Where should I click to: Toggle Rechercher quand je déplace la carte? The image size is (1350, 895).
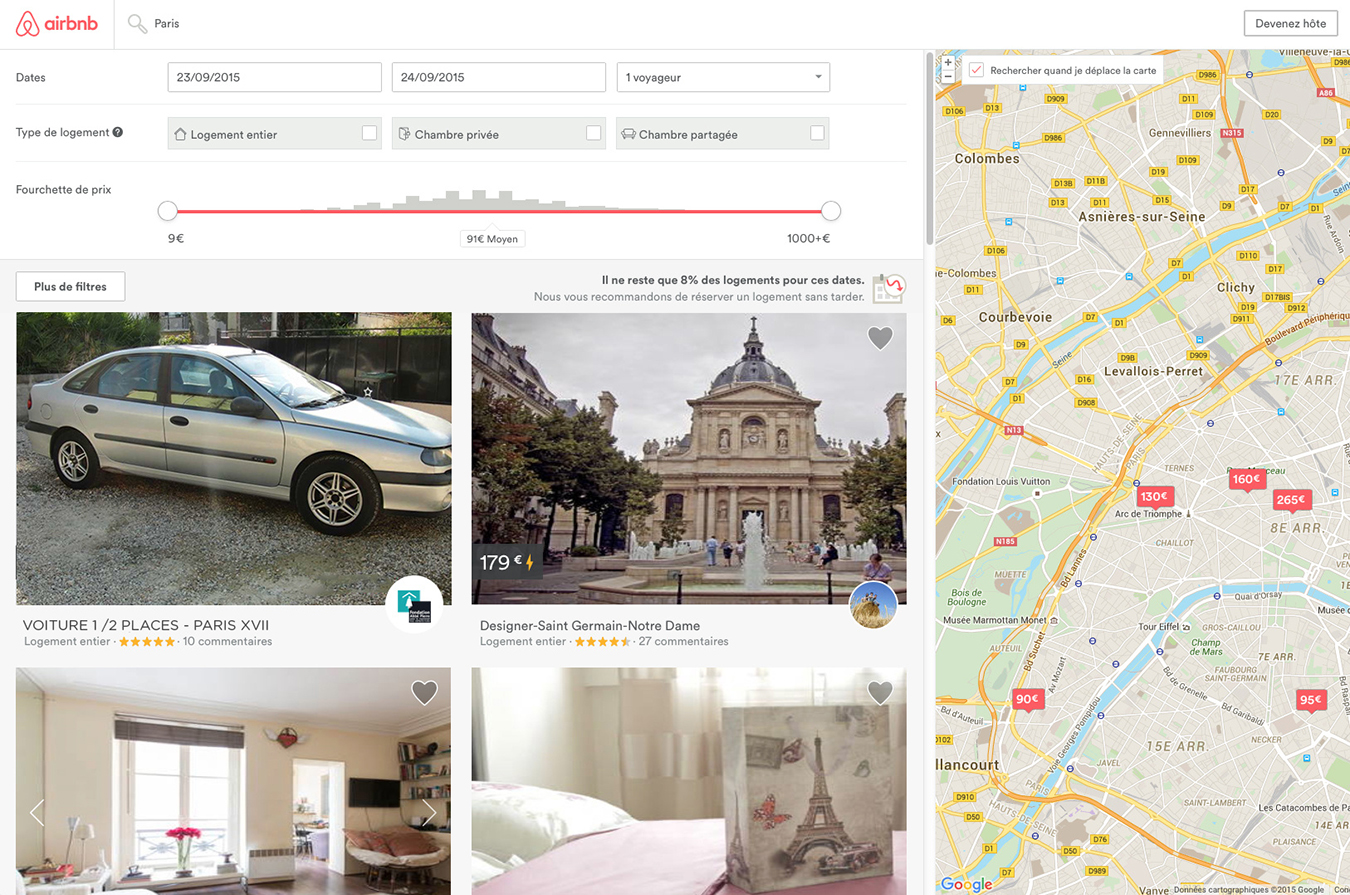click(x=977, y=71)
